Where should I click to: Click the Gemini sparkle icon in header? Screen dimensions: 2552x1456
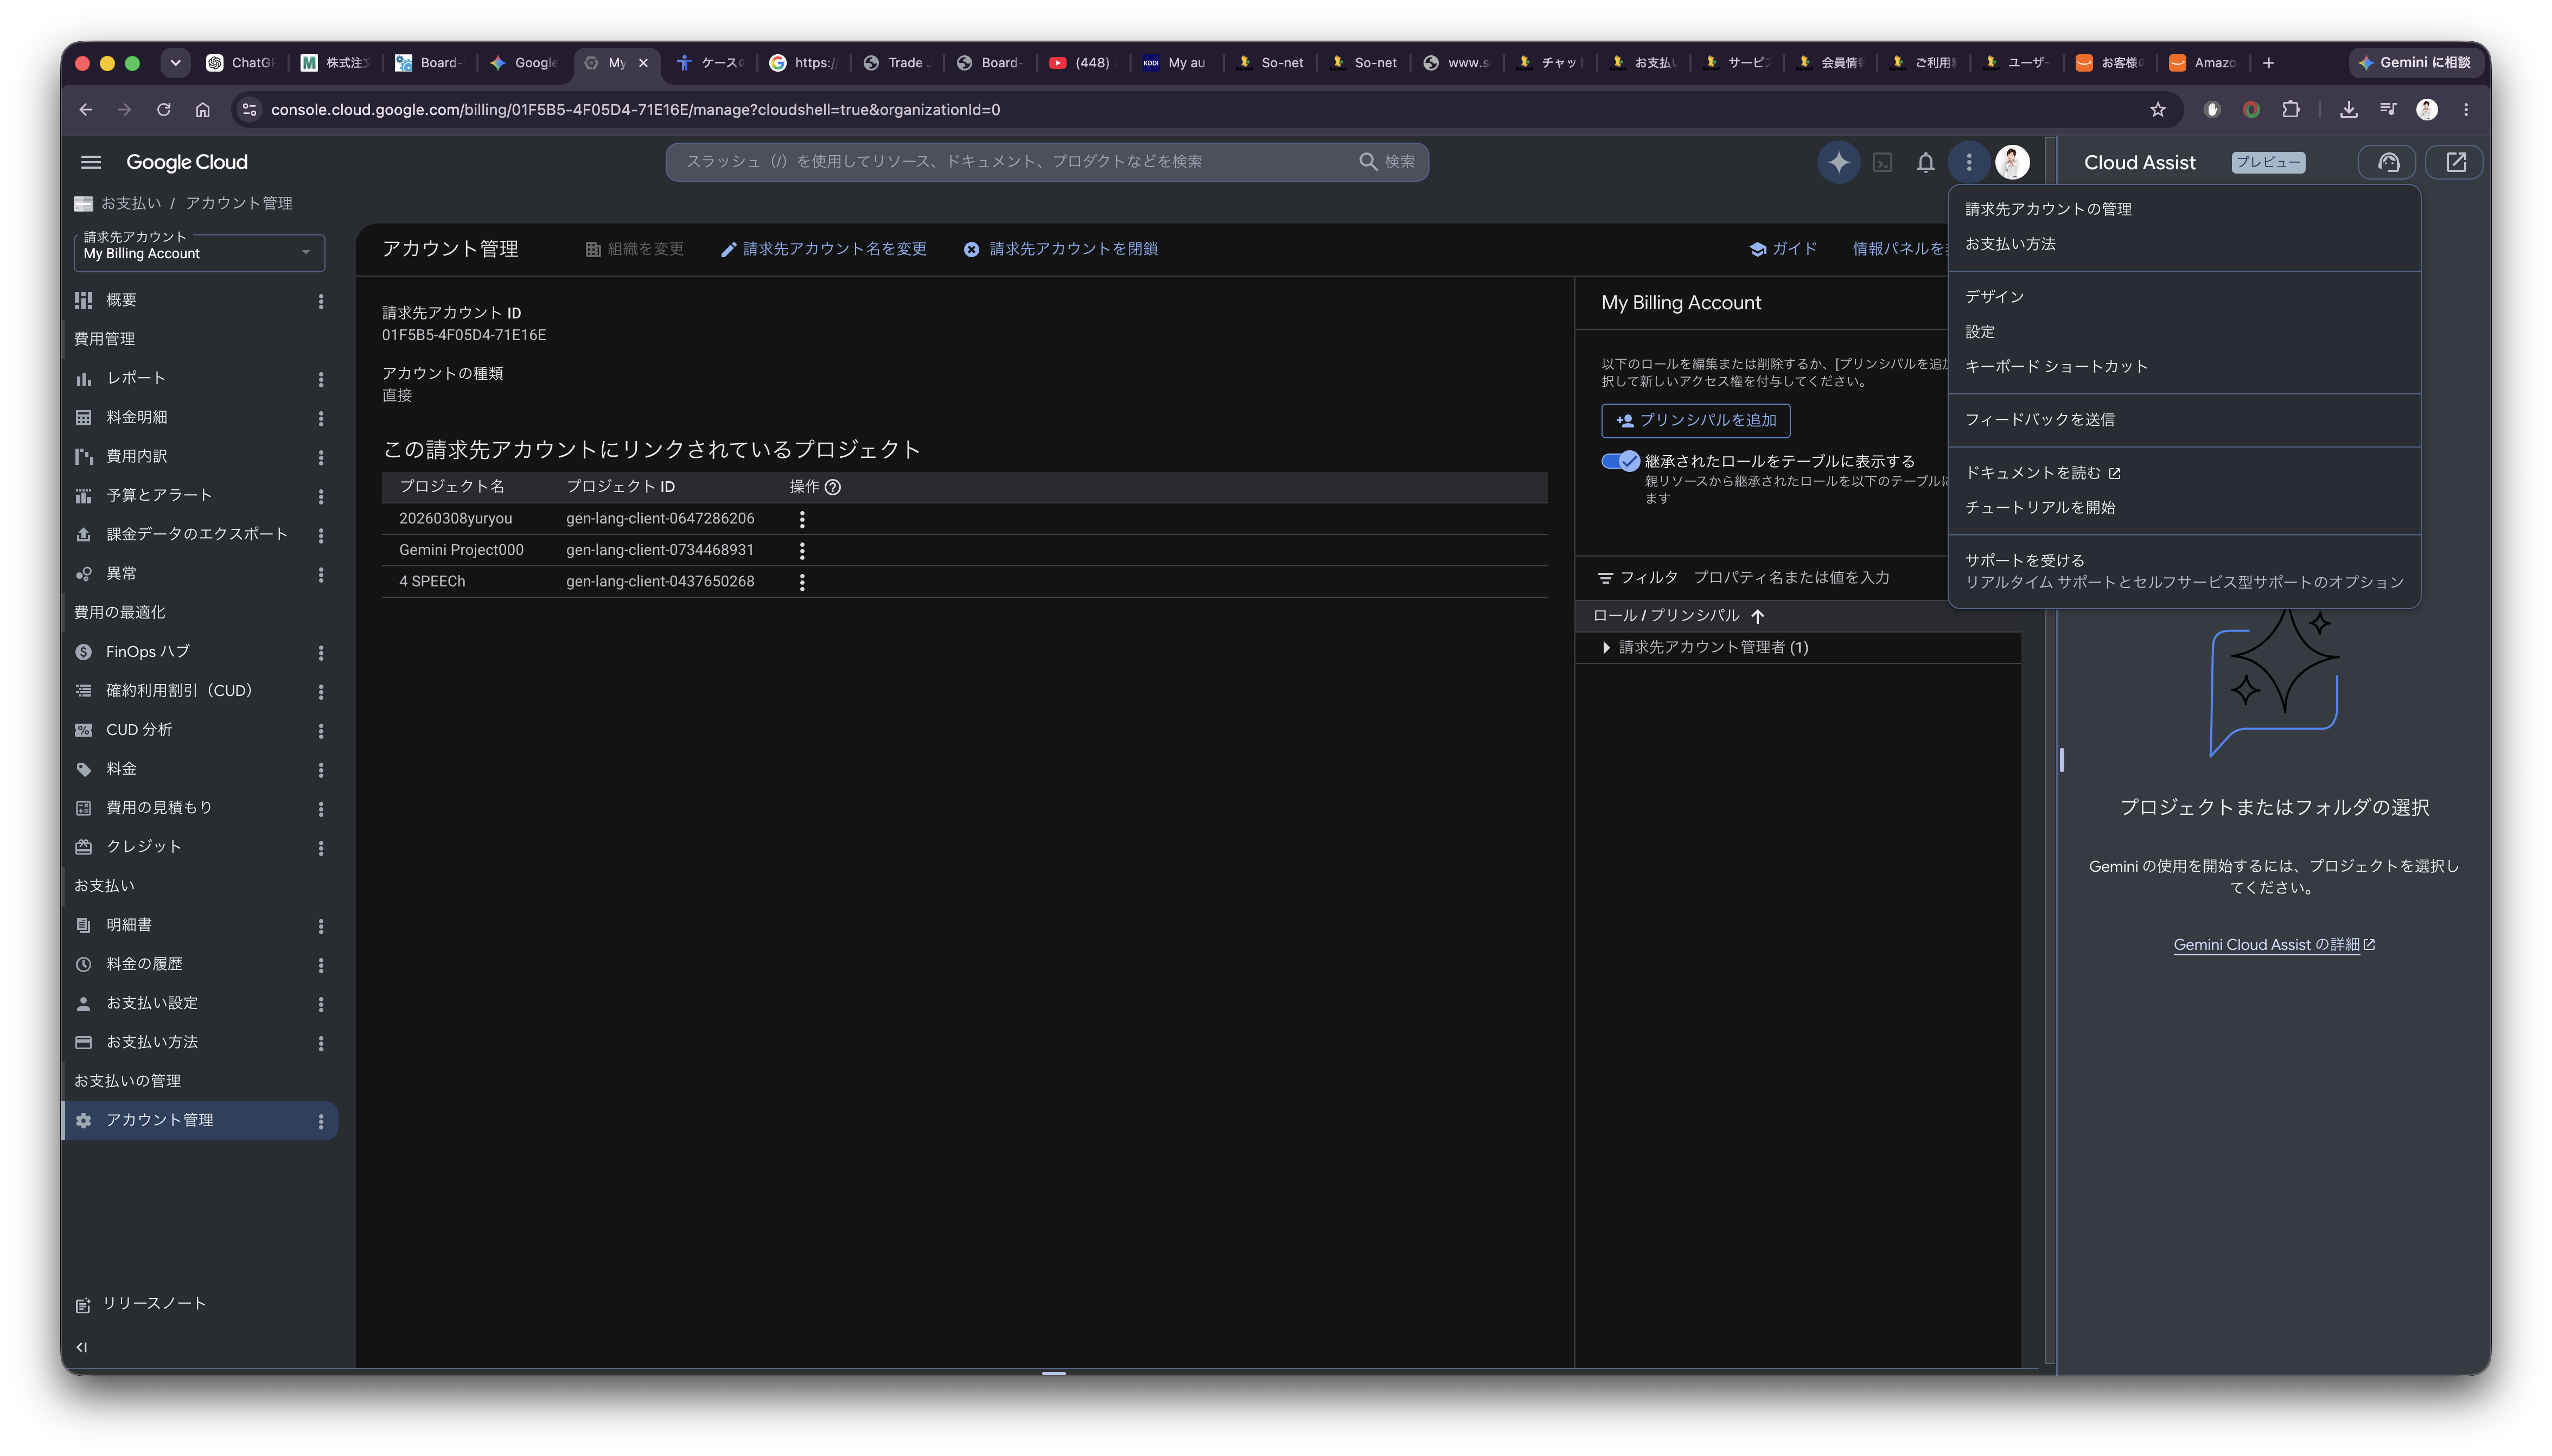pyautogui.click(x=1838, y=162)
